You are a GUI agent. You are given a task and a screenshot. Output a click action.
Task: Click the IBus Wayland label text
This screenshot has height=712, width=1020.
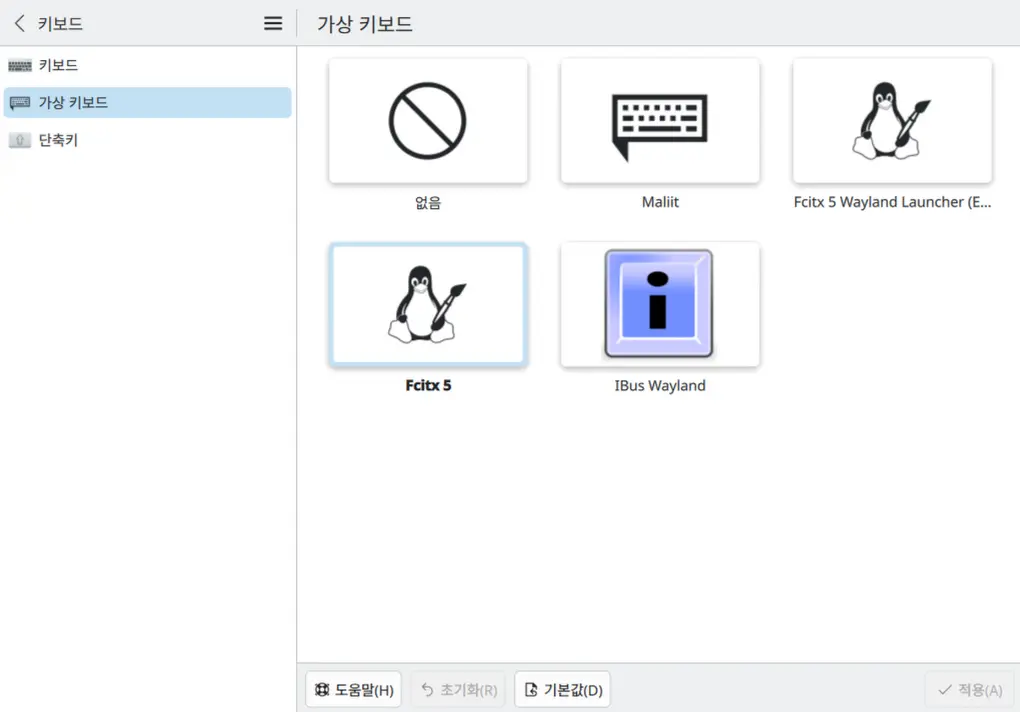660,386
